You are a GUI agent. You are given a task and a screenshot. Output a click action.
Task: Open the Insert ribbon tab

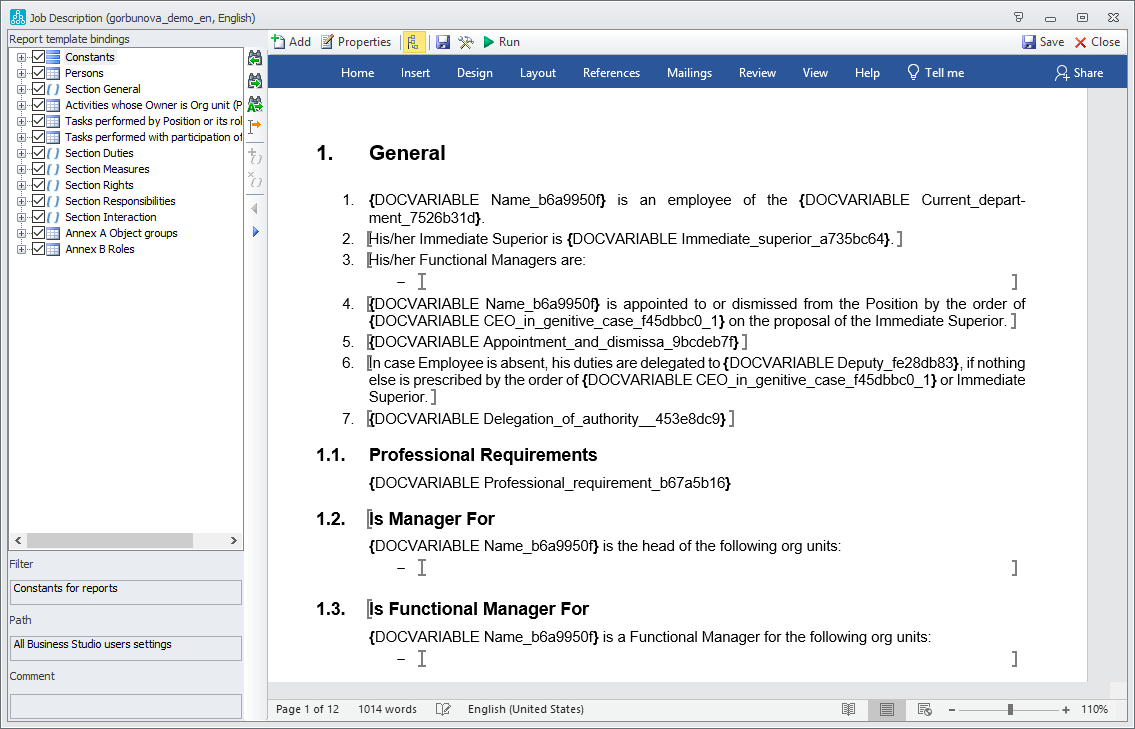[415, 72]
